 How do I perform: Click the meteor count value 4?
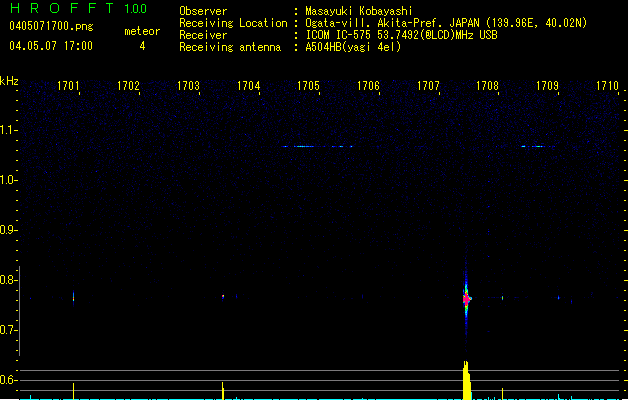142,46
